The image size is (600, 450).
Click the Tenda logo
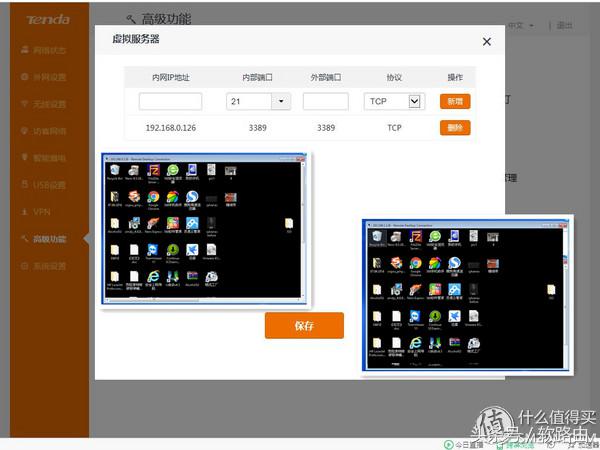48,20
